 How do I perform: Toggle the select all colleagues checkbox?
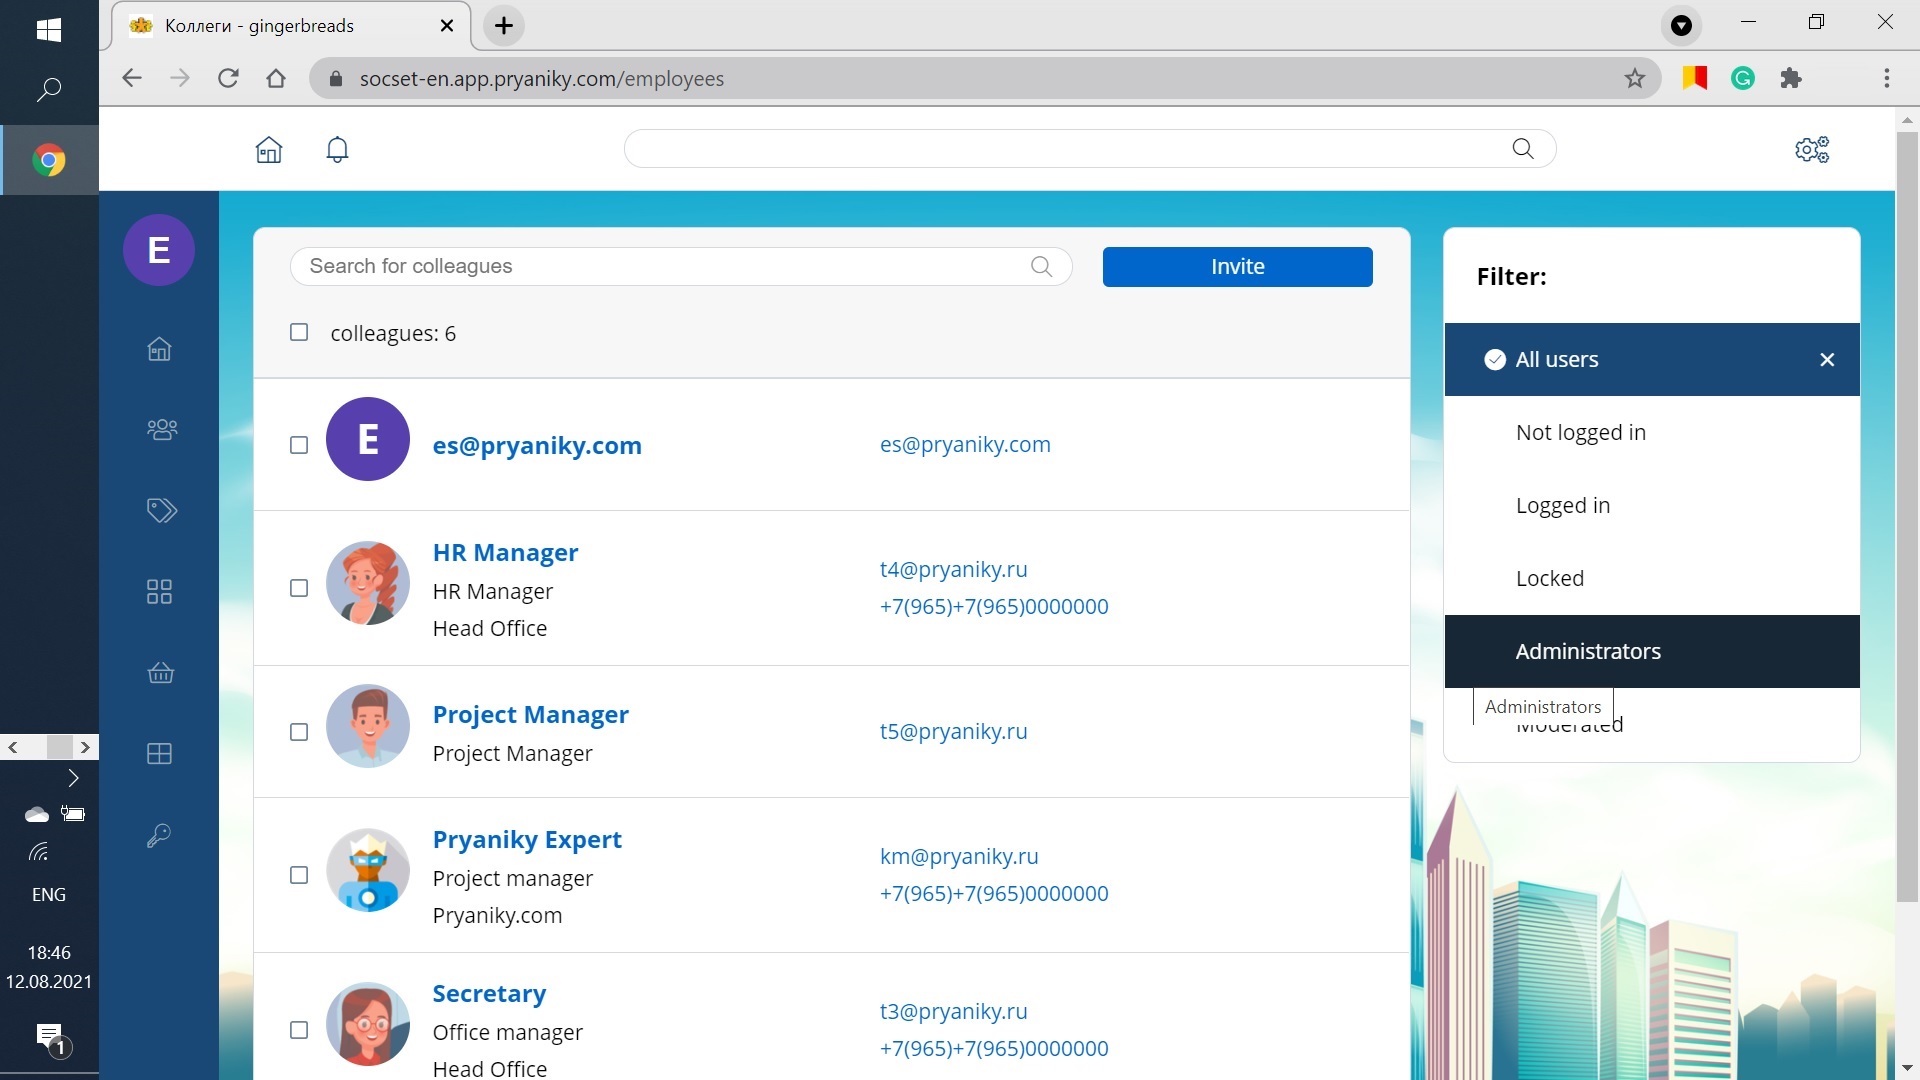(299, 332)
